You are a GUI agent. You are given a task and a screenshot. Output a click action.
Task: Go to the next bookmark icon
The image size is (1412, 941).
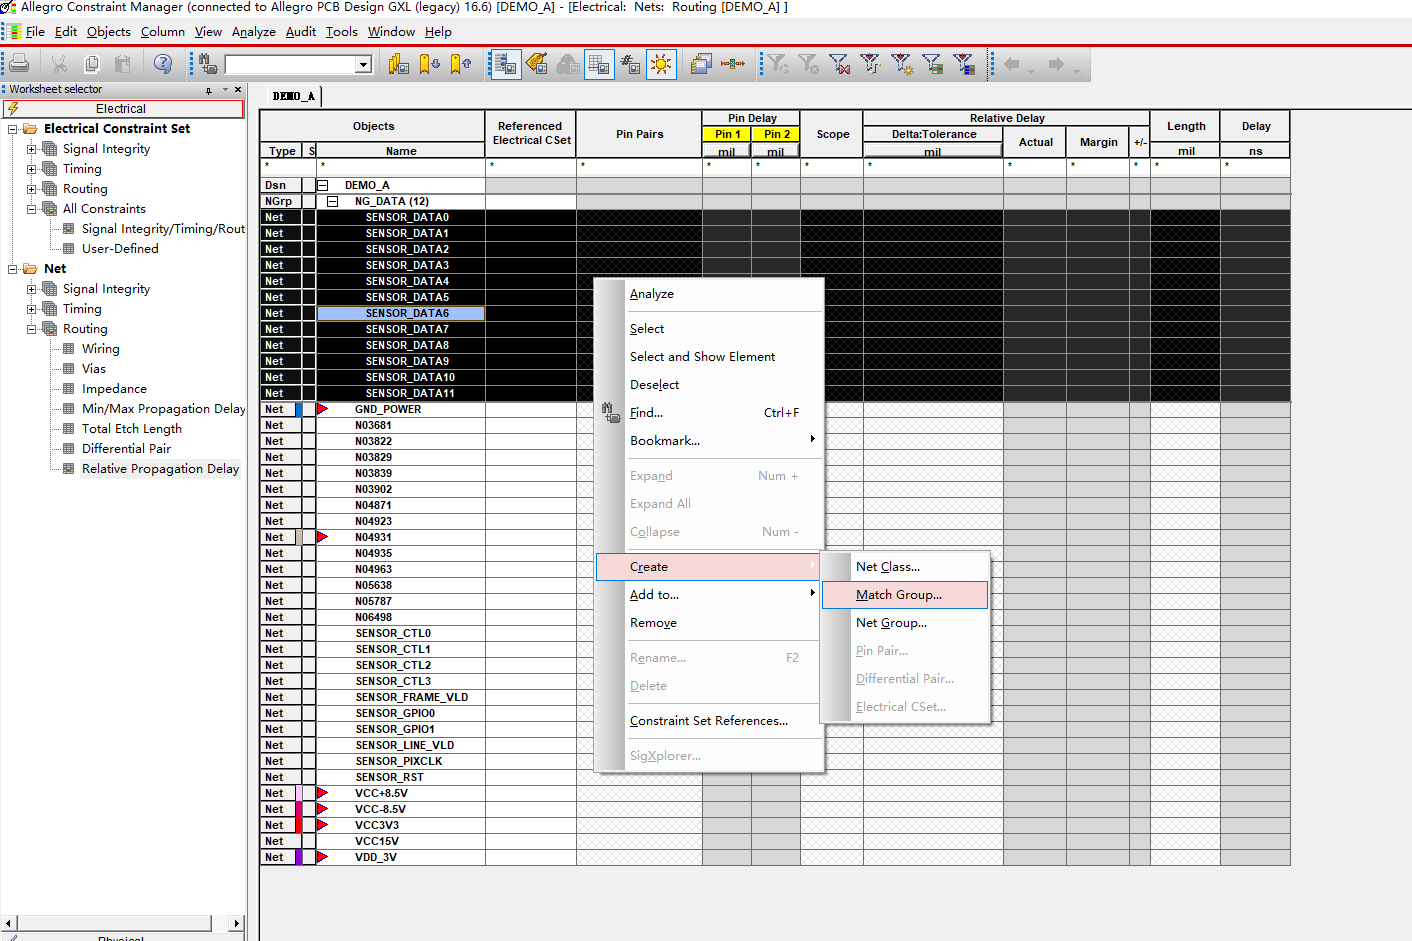coord(429,64)
